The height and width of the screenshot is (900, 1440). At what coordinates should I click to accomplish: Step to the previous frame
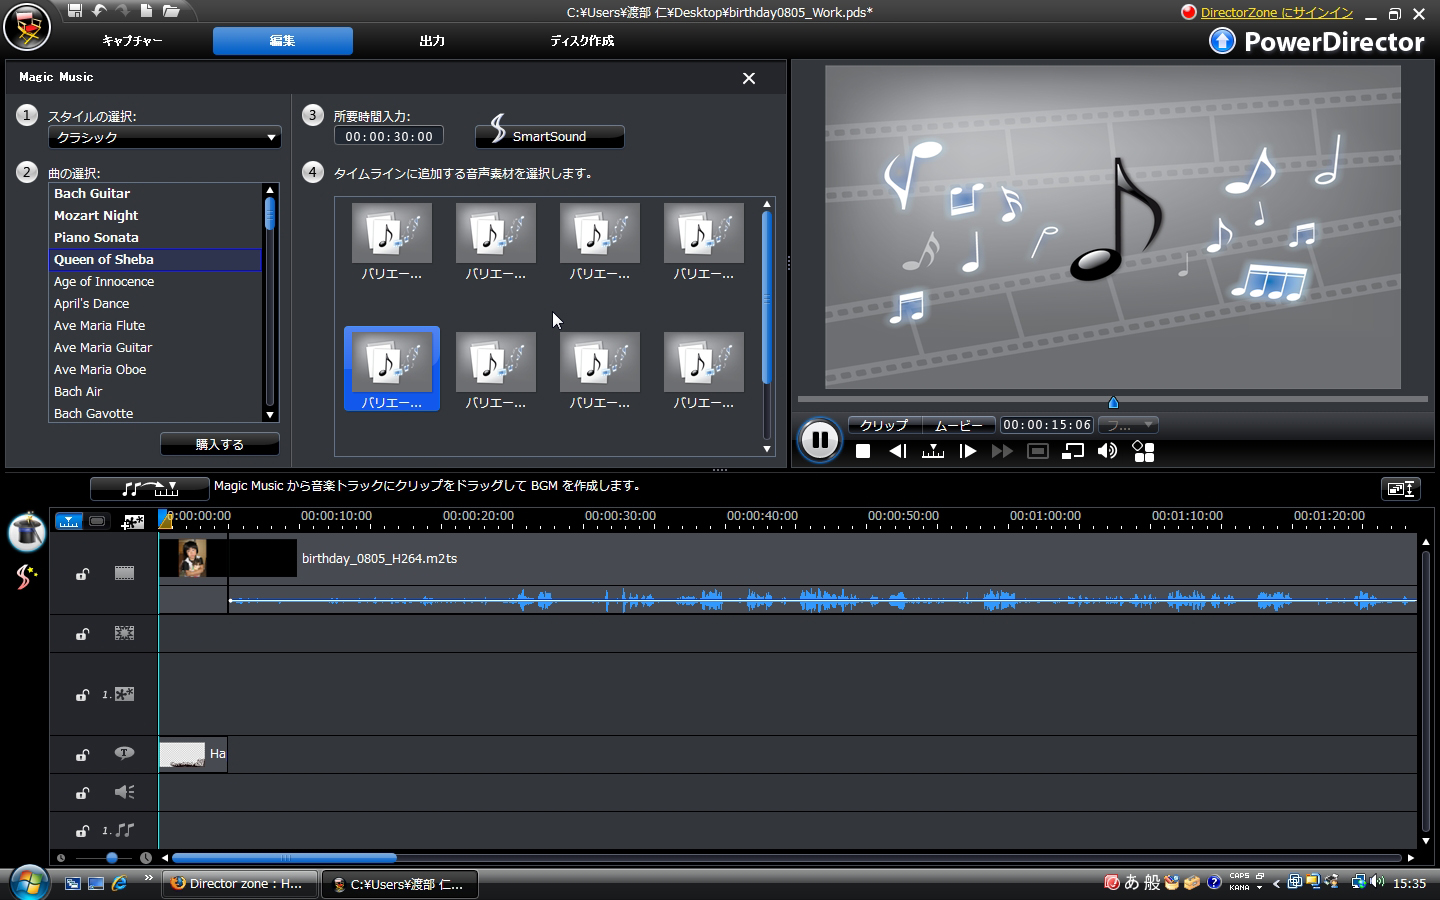click(x=898, y=451)
